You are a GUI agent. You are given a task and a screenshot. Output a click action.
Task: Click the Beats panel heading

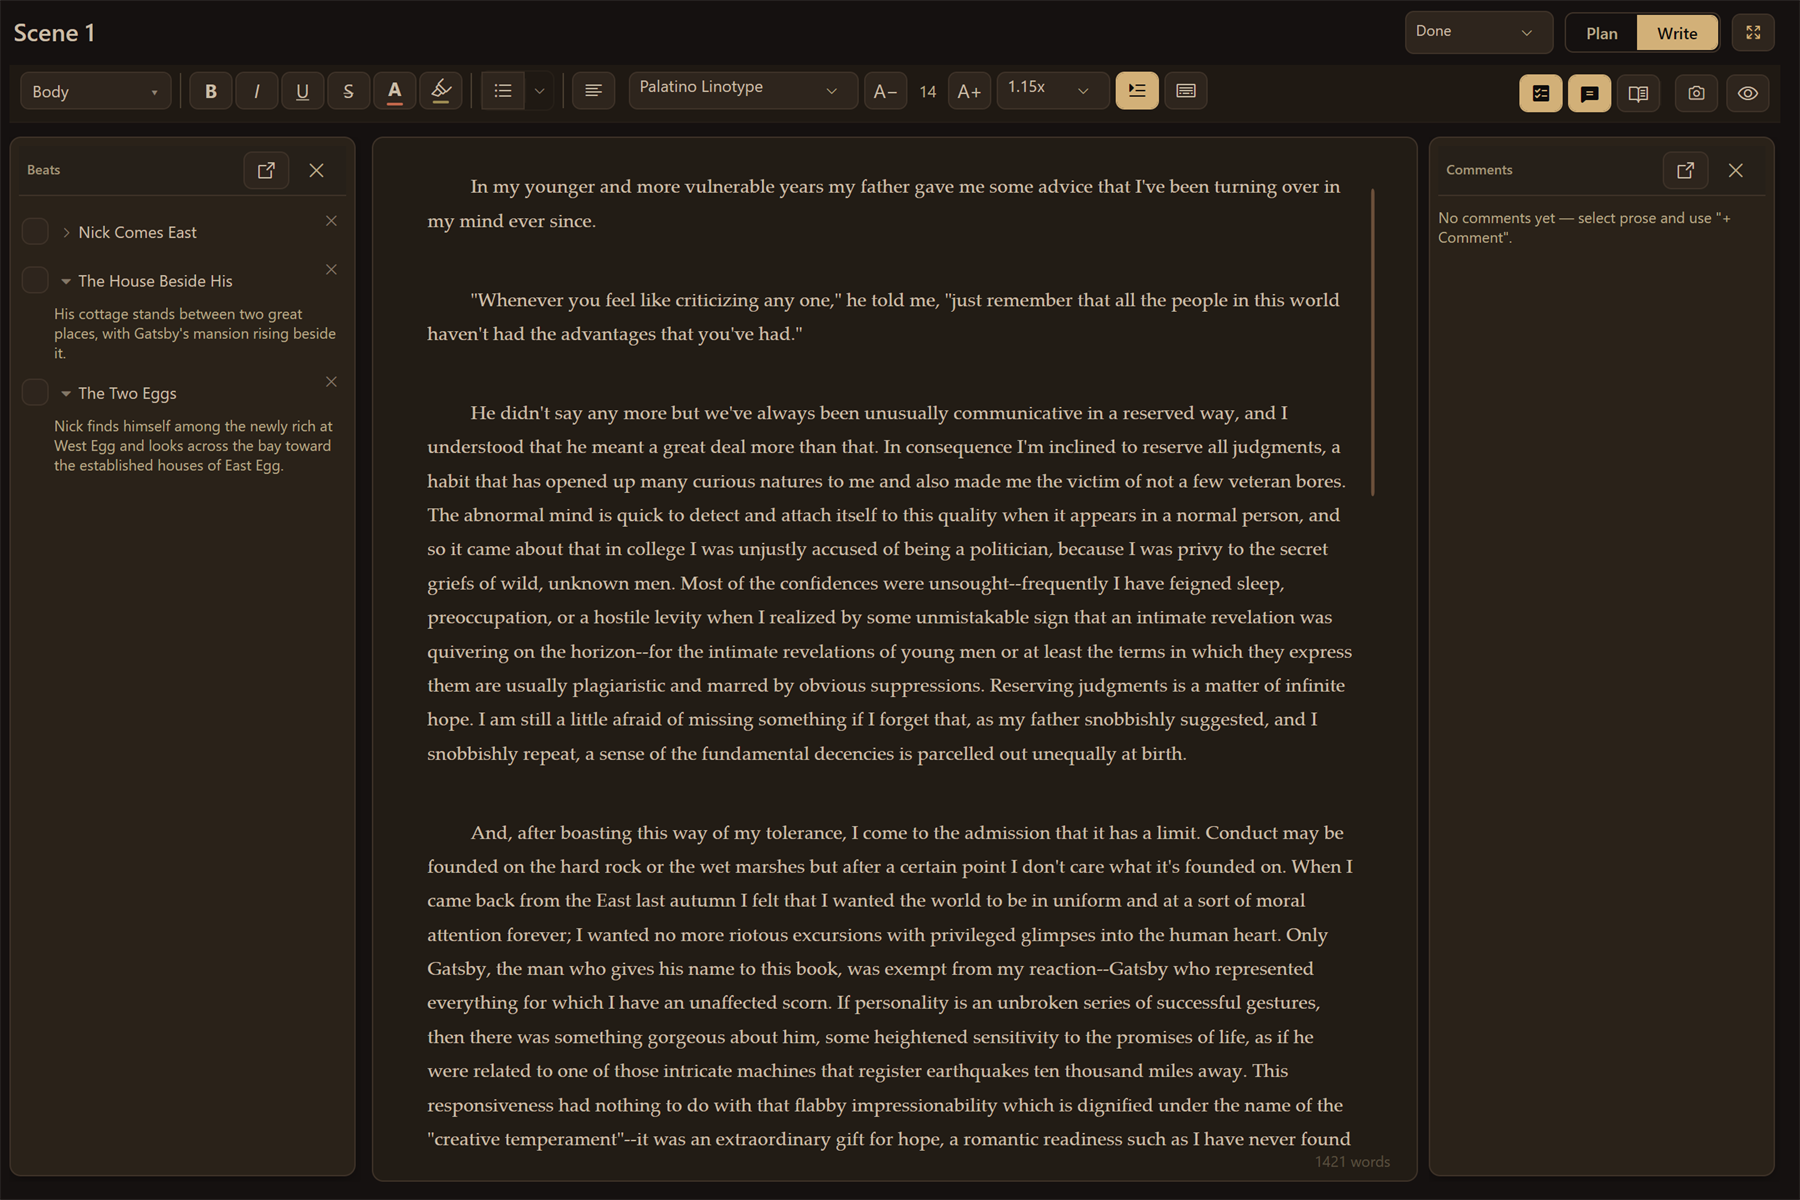43,170
